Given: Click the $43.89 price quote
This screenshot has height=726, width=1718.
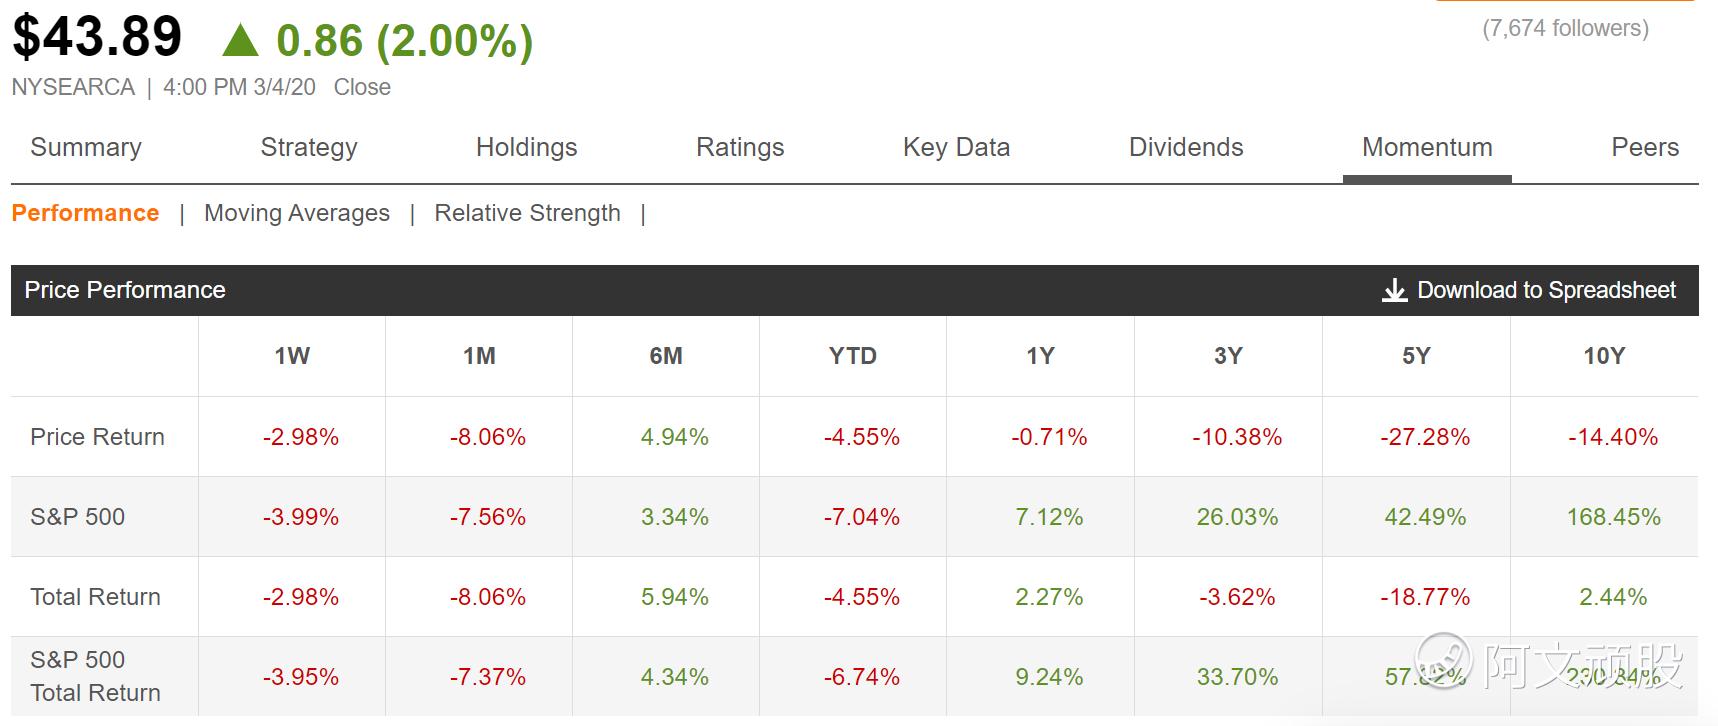Looking at the screenshot, I should pos(97,37).
